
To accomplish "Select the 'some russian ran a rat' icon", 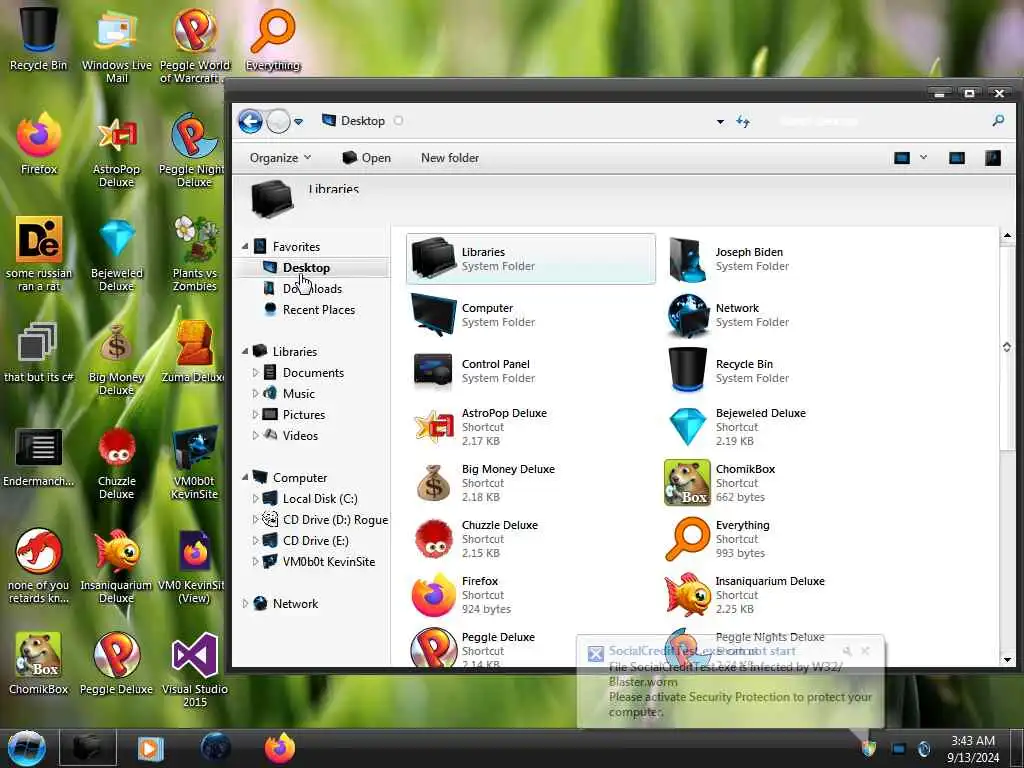I will pyautogui.click(x=39, y=253).
